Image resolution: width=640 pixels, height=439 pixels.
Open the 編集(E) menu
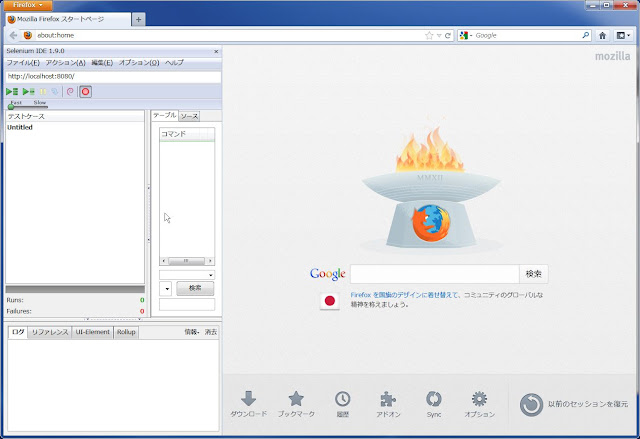[102, 63]
